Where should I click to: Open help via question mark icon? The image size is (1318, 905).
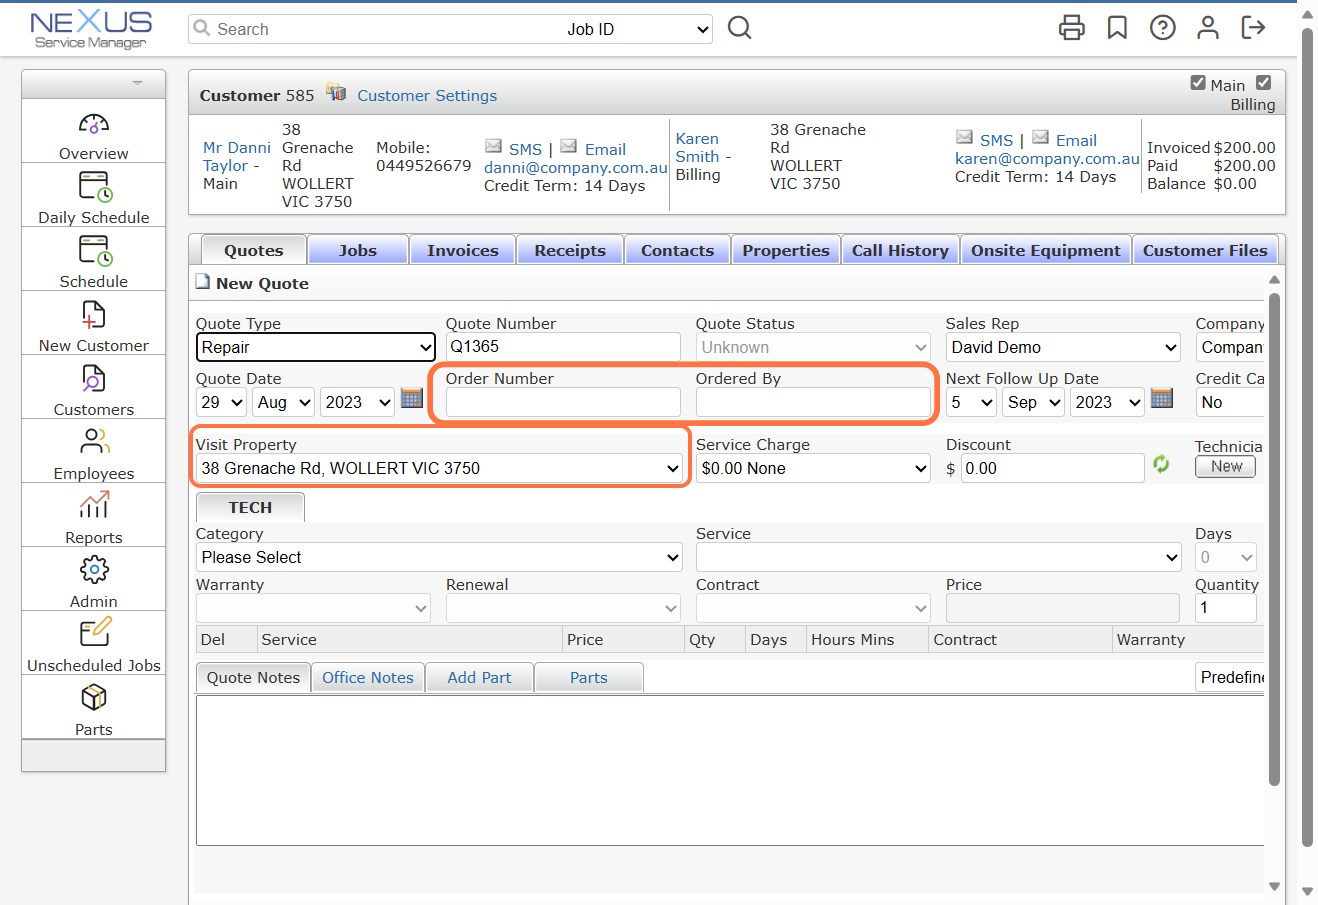[x=1163, y=28]
